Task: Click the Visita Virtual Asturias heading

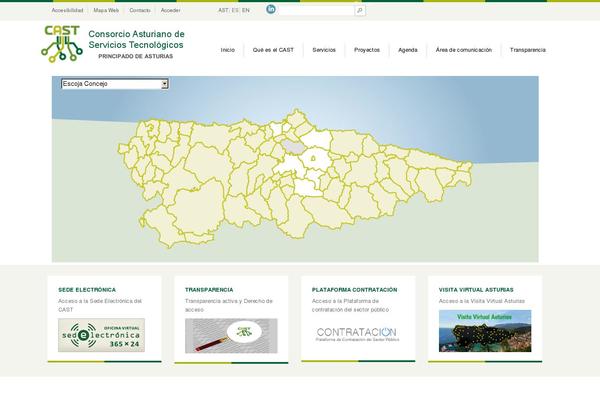Action: [x=476, y=290]
